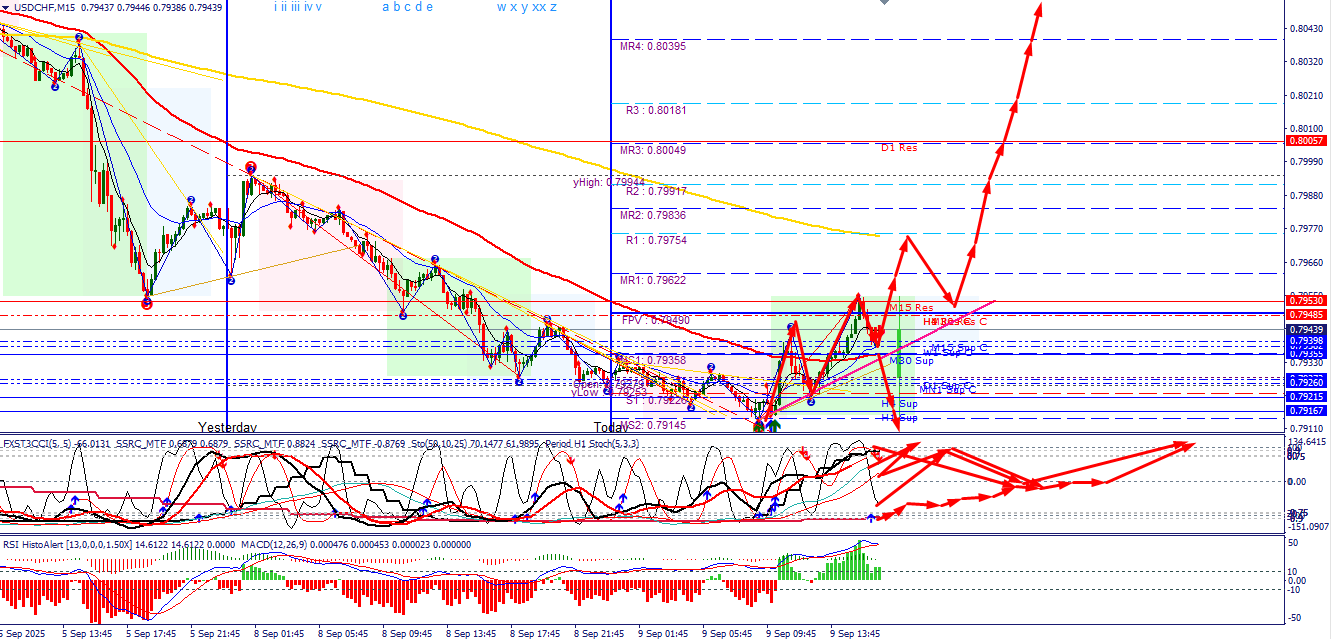This screenshot has height=639, width=1331.
Task: Click the small arrow before USDCHF,M15 title
Action: point(7,7)
